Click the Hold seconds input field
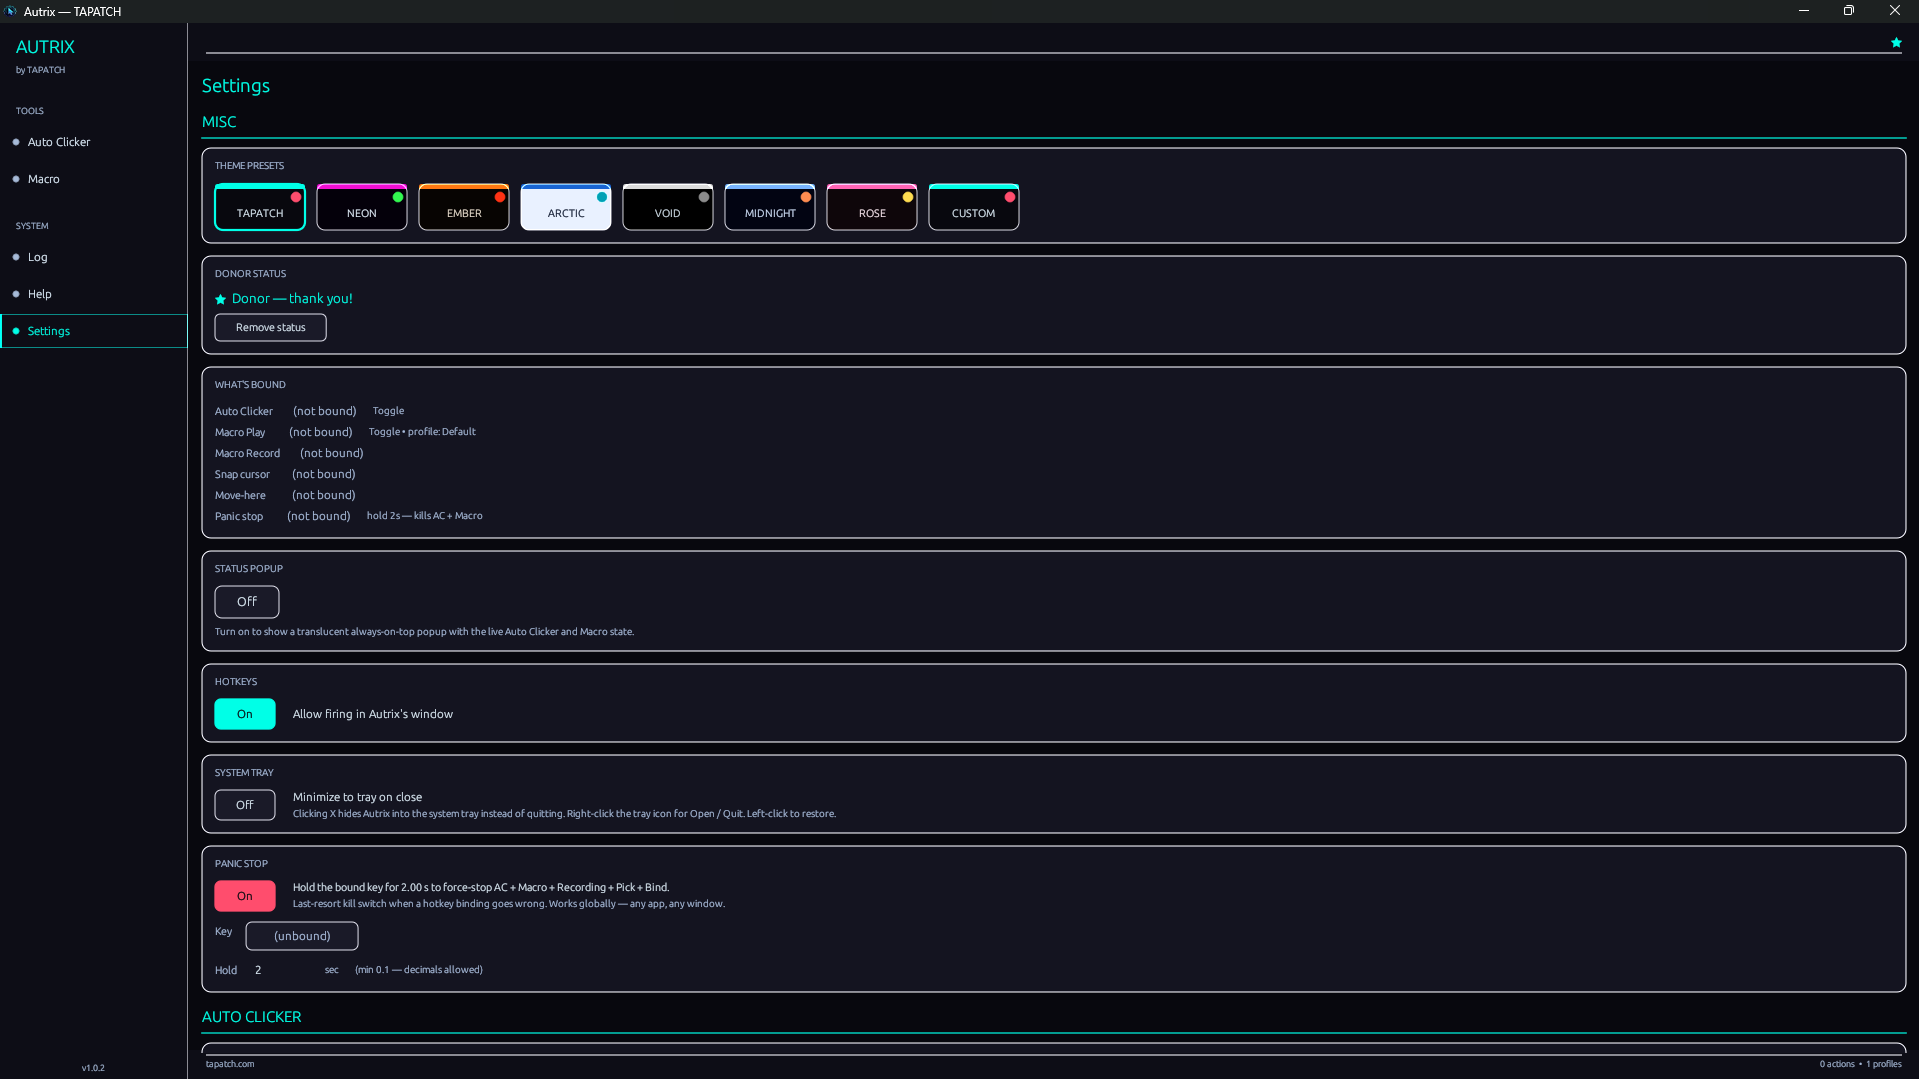The width and height of the screenshot is (1919, 1079). pyautogui.click(x=284, y=970)
